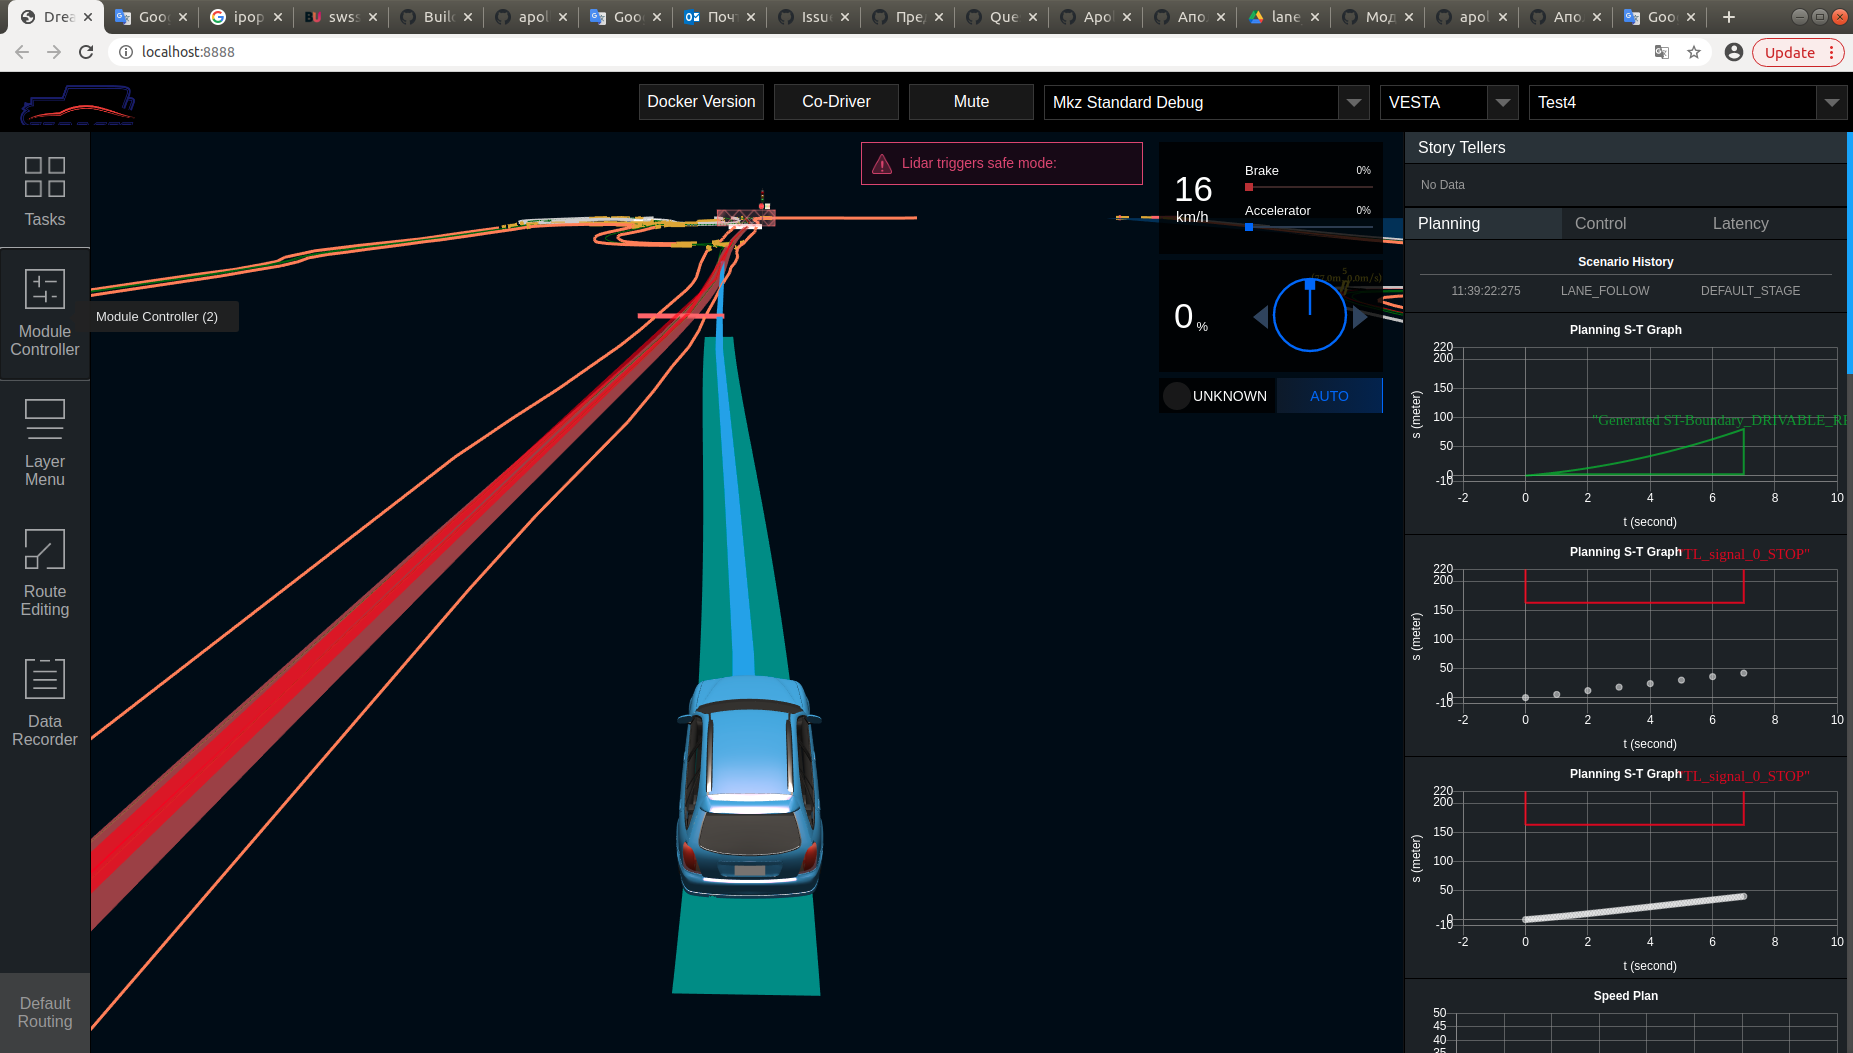The image size is (1853, 1053).
Task: Click the blue car in the 3D view
Action: point(749,786)
